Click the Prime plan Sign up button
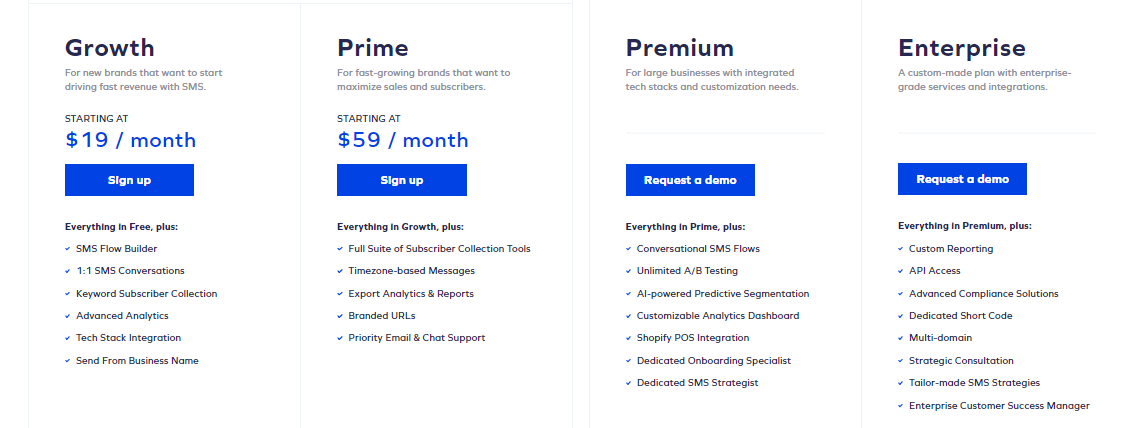 402,180
